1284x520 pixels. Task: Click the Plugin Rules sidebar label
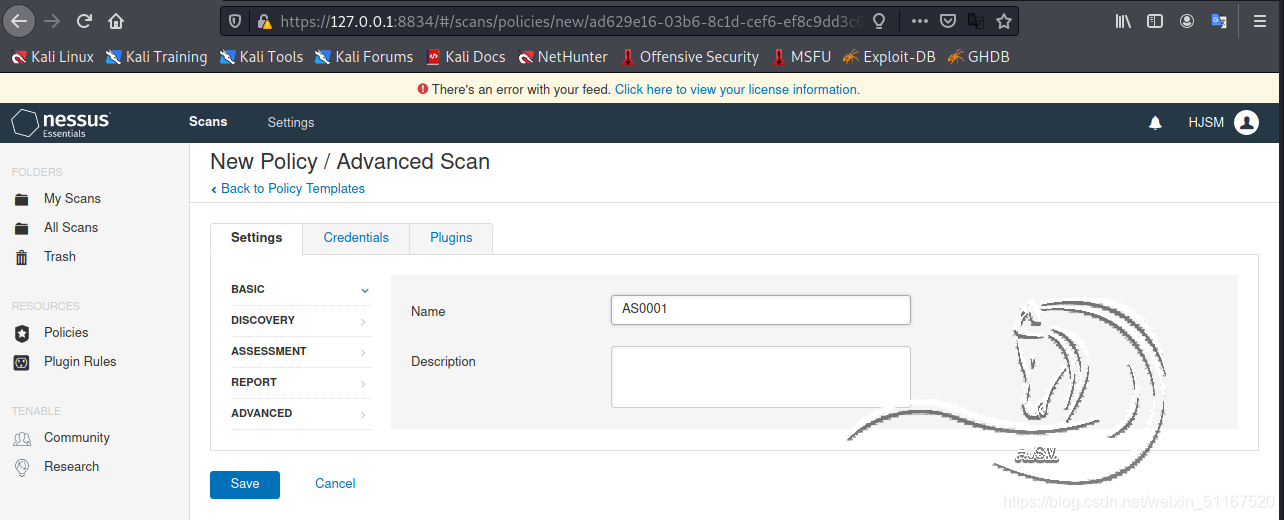coord(80,362)
